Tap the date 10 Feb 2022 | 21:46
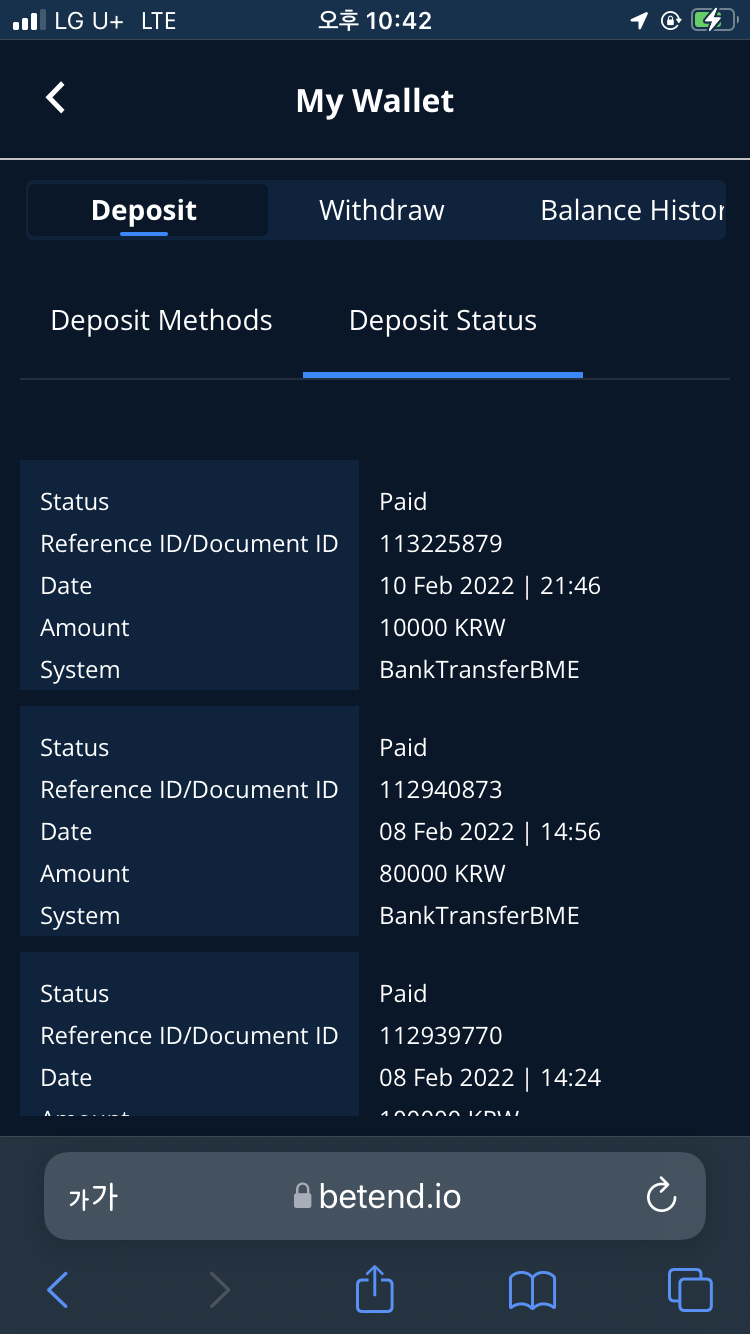 pyautogui.click(x=490, y=586)
